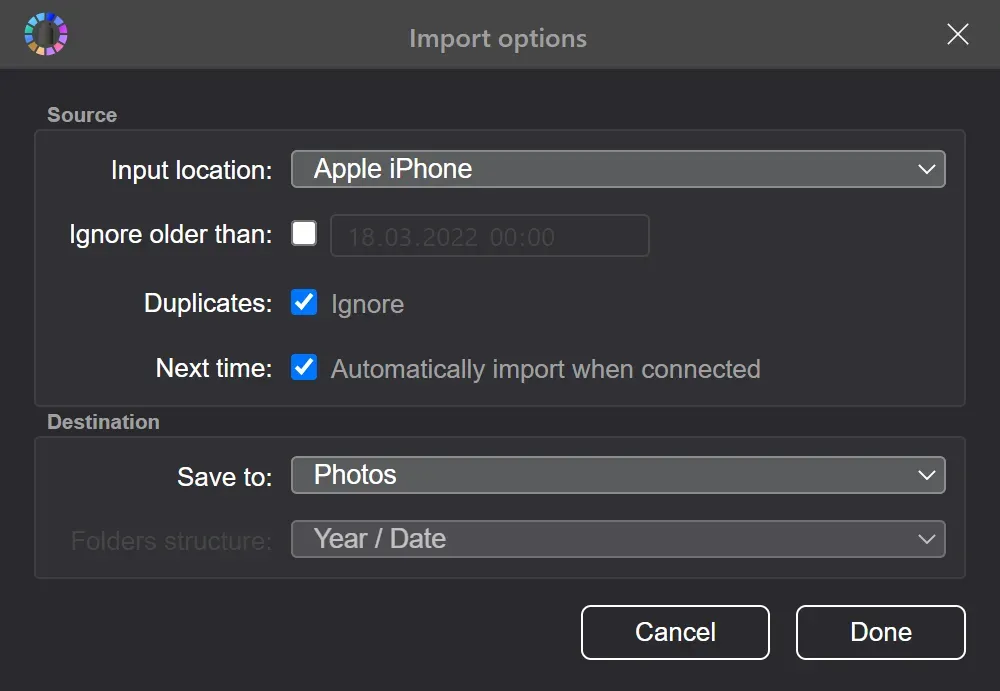Click the chevron on the Save to selector
The height and width of the screenshot is (691, 1000).
(928, 475)
